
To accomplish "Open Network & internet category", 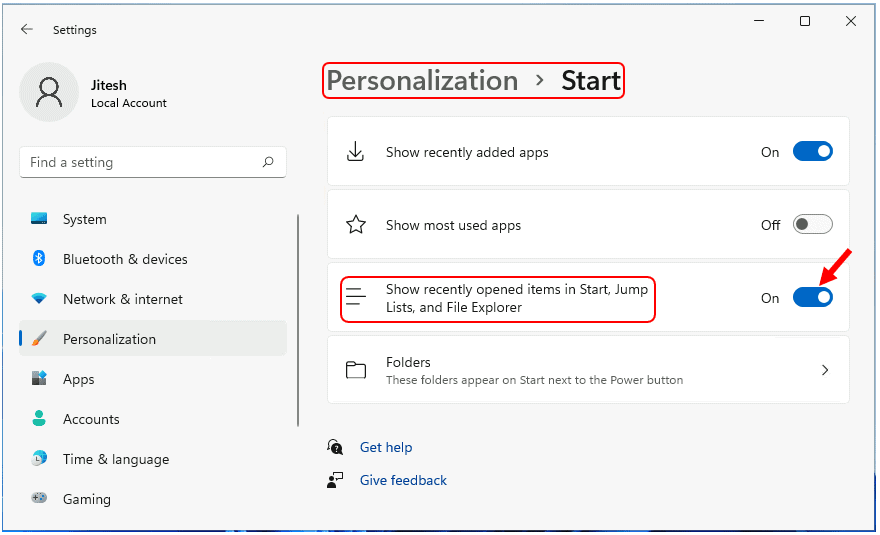I will point(153,299).
